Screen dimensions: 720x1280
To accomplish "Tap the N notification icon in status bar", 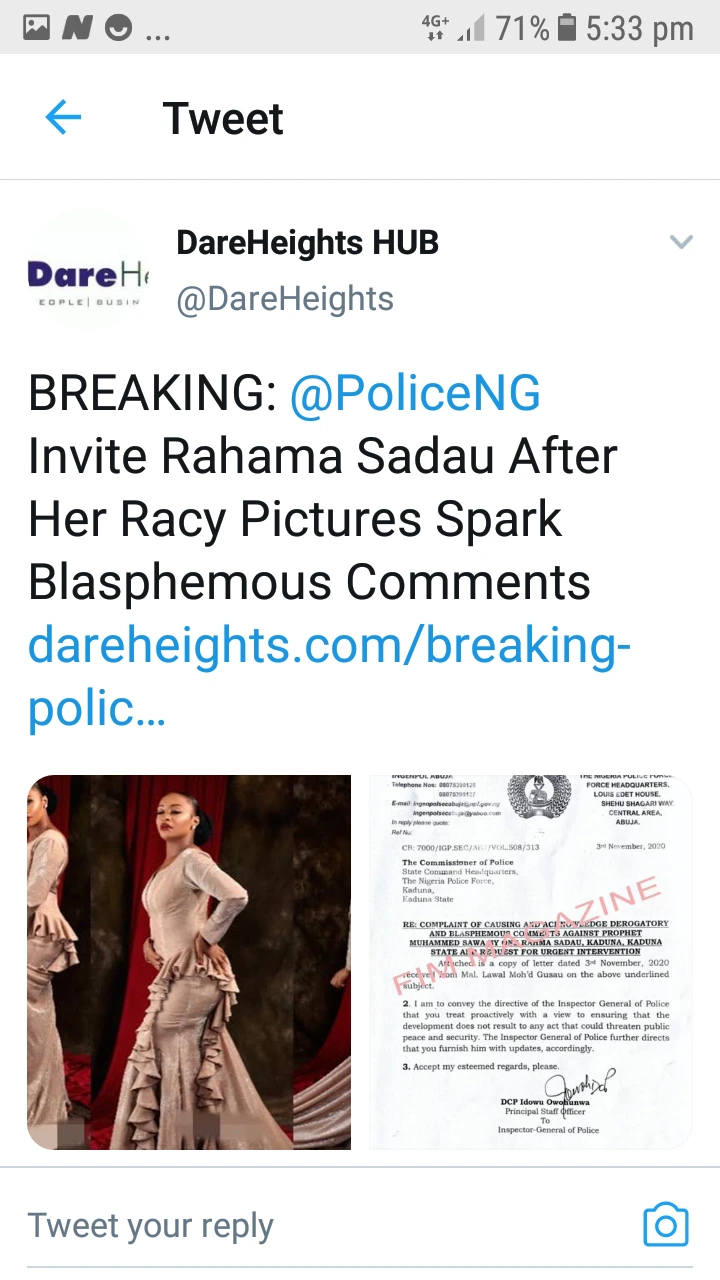I will coord(78,28).
